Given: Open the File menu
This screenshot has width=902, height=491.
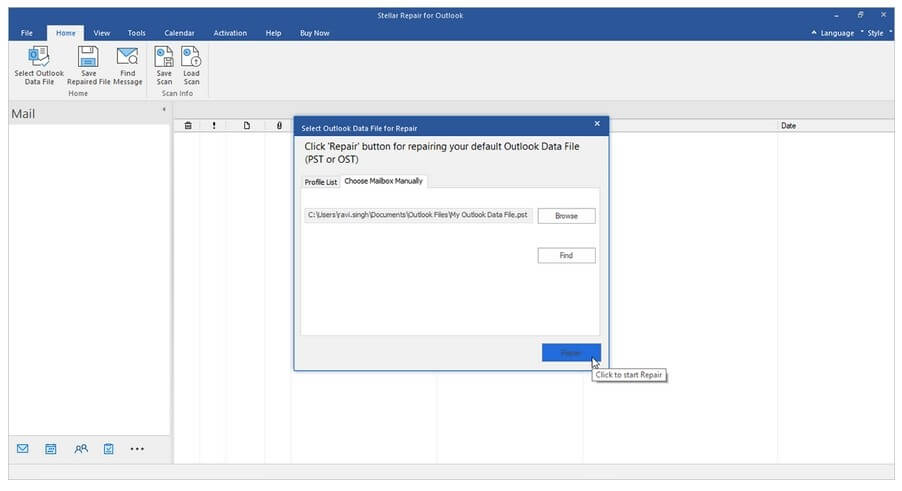Looking at the screenshot, I should pos(27,33).
